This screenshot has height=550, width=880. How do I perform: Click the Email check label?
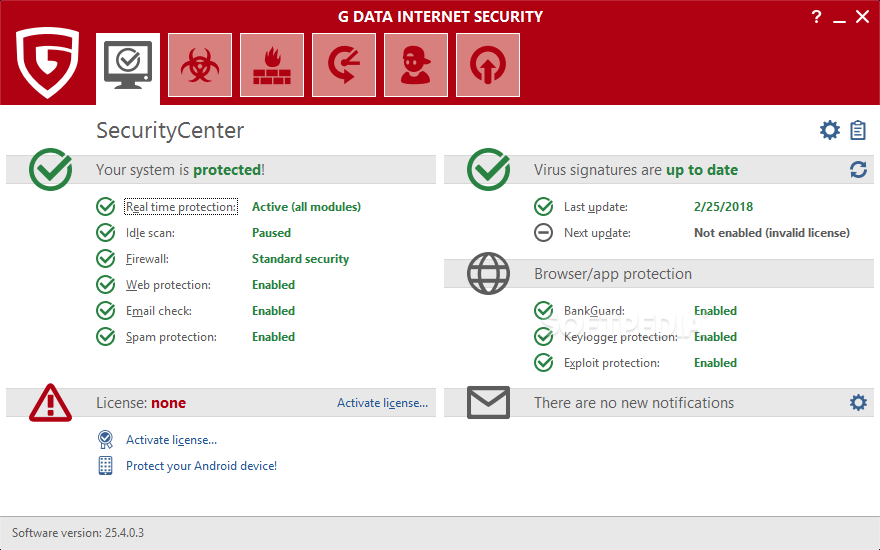159,311
